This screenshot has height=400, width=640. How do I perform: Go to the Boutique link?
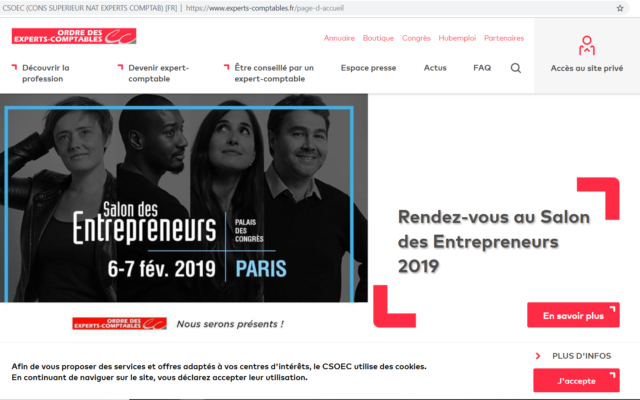coord(378,38)
